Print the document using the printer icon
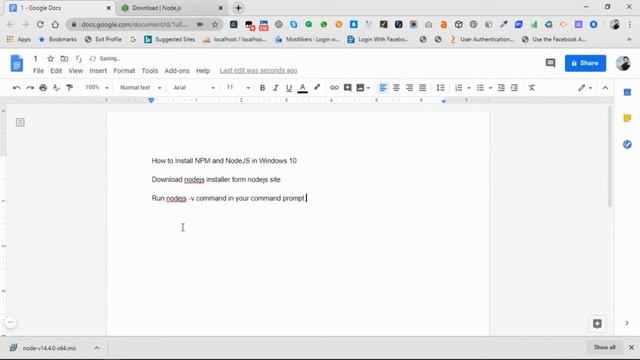Screen dimensions: 640x360 tap(43, 88)
